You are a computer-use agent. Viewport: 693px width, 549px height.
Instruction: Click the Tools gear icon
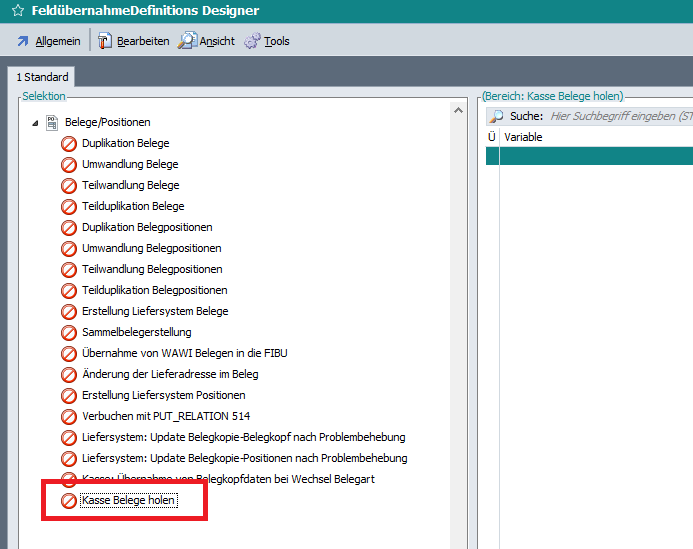click(x=253, y=41)
